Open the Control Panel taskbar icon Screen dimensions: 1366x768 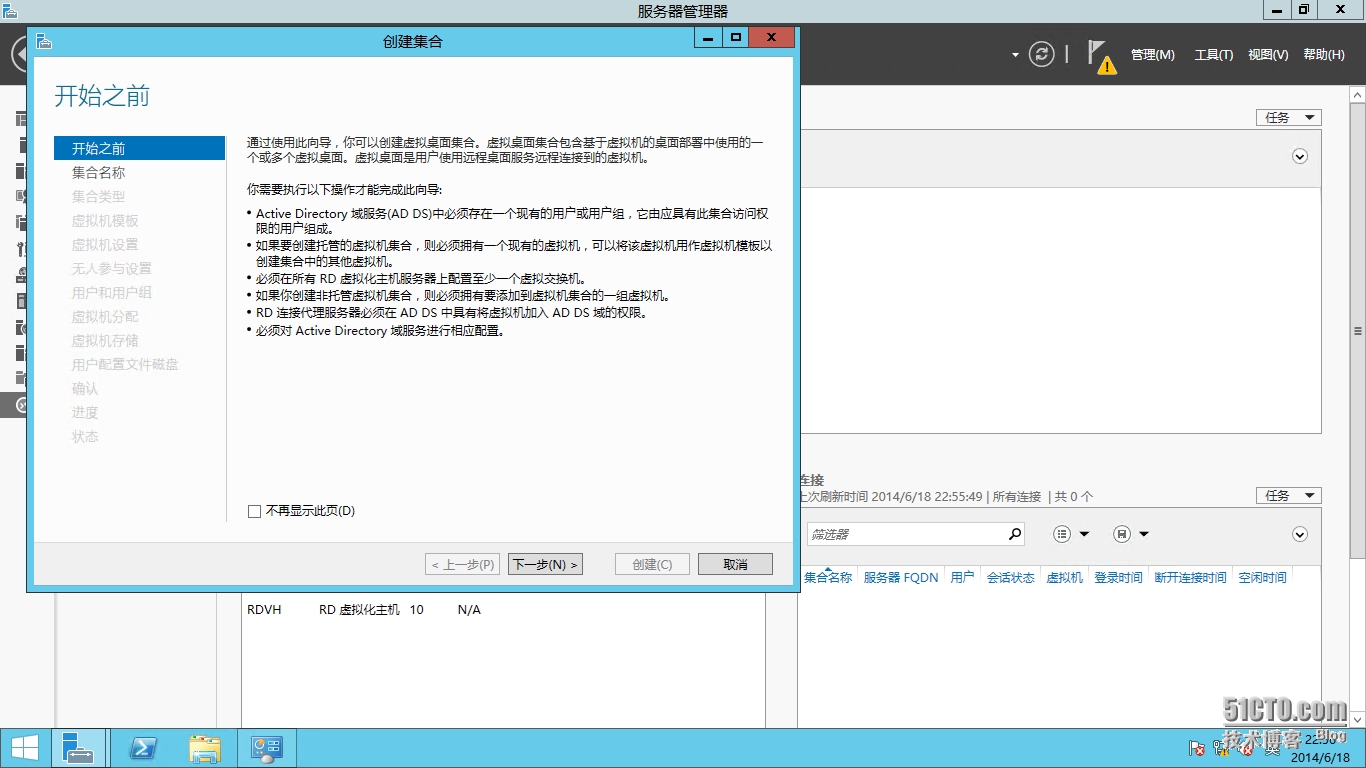[x=267, y=748]
